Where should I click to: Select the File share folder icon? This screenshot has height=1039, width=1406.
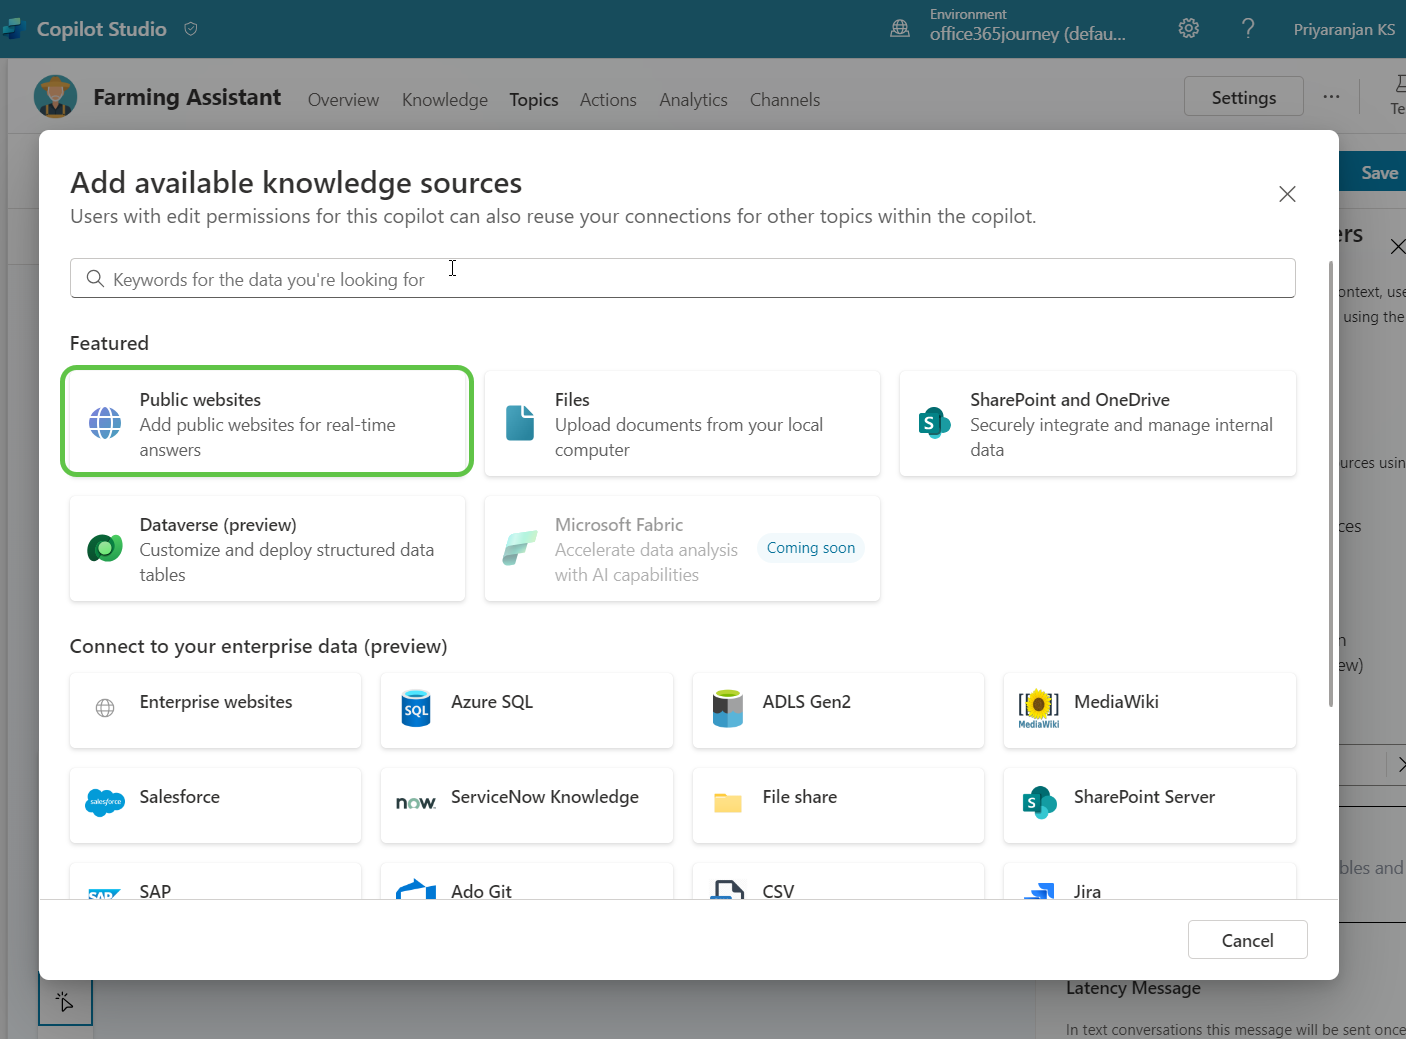pyautogui.click(x=728, y=803)
